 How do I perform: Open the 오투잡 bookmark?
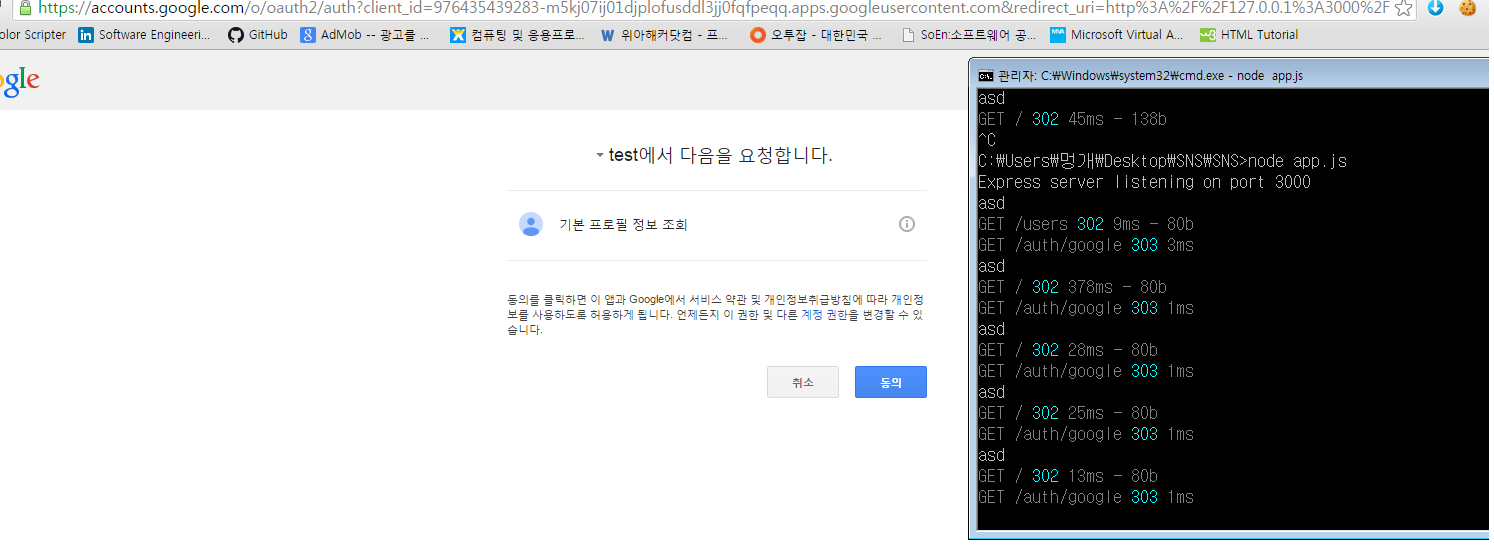(817, 35)
